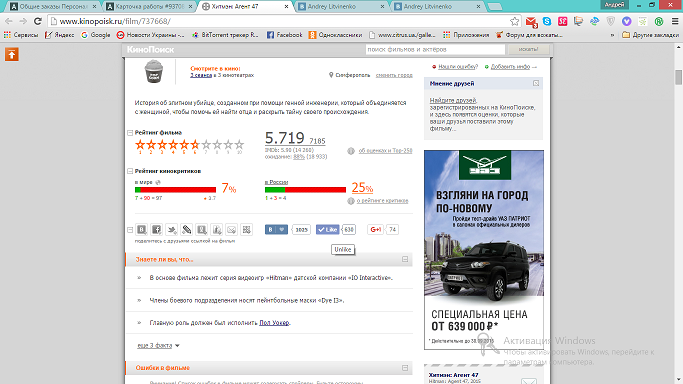Switch to Общие заказы Персонал tab
The image size is (683, 384).
pos(54,7)
